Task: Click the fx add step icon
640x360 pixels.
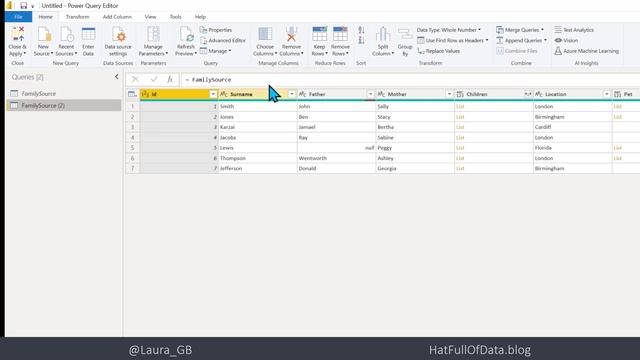Action: (x=170, y=80)
